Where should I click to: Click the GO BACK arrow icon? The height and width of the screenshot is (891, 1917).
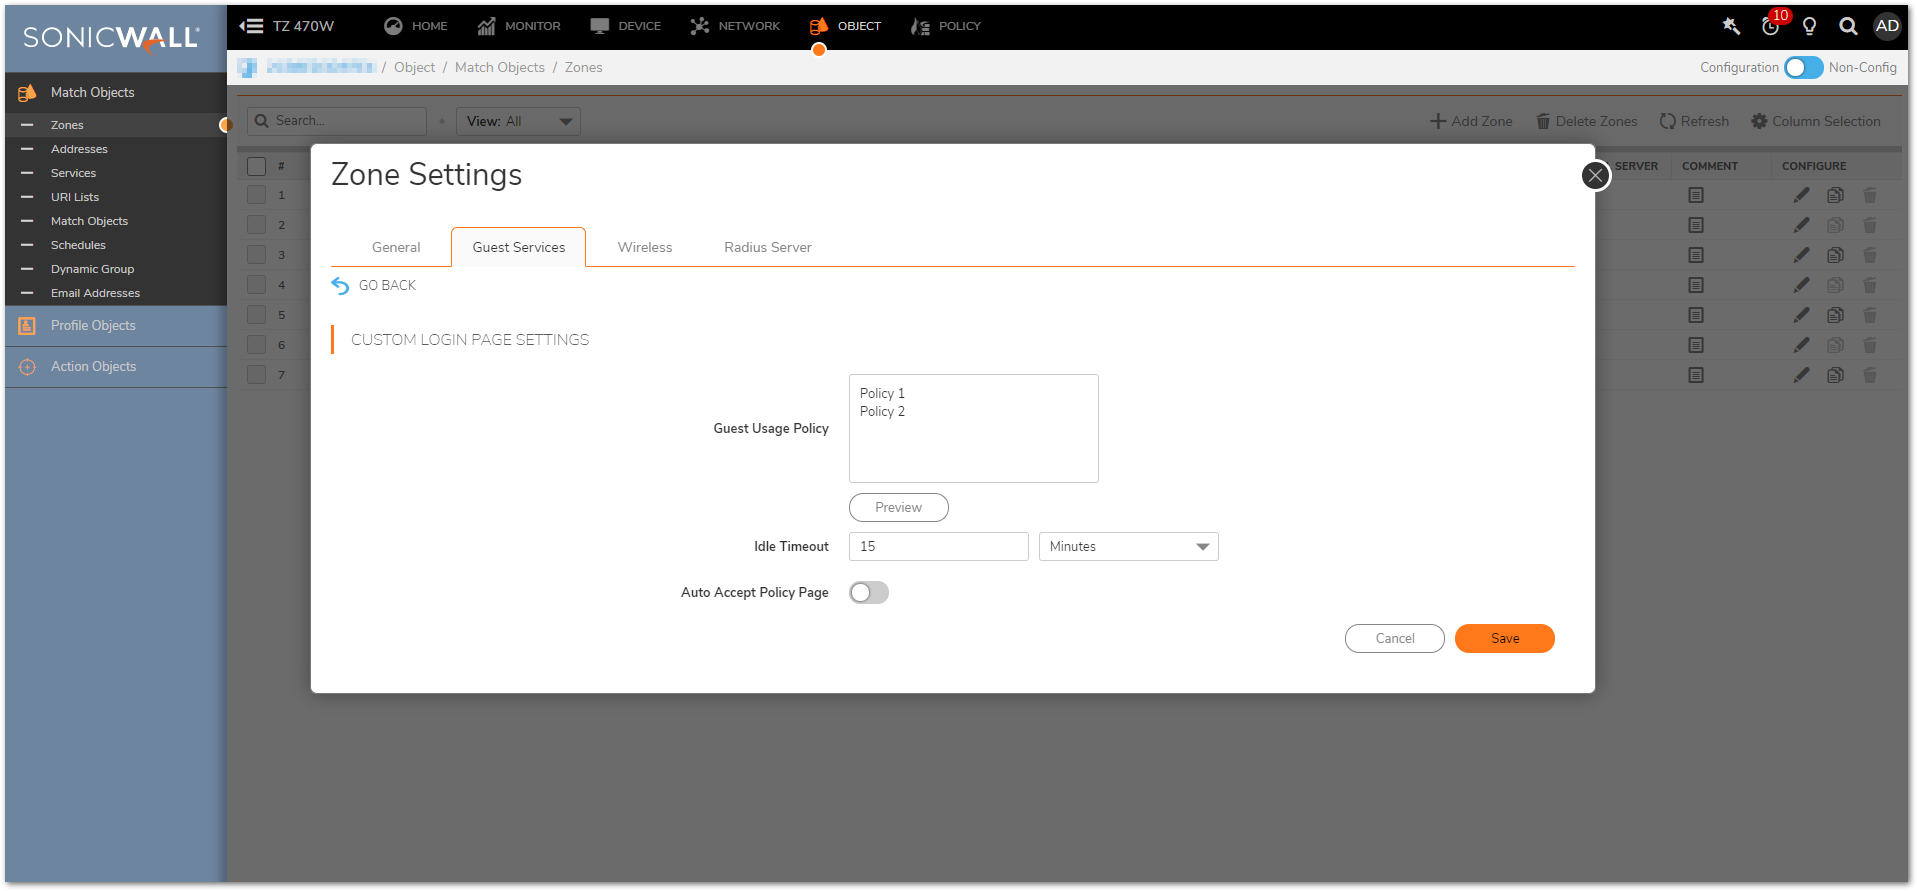point(341,286)
